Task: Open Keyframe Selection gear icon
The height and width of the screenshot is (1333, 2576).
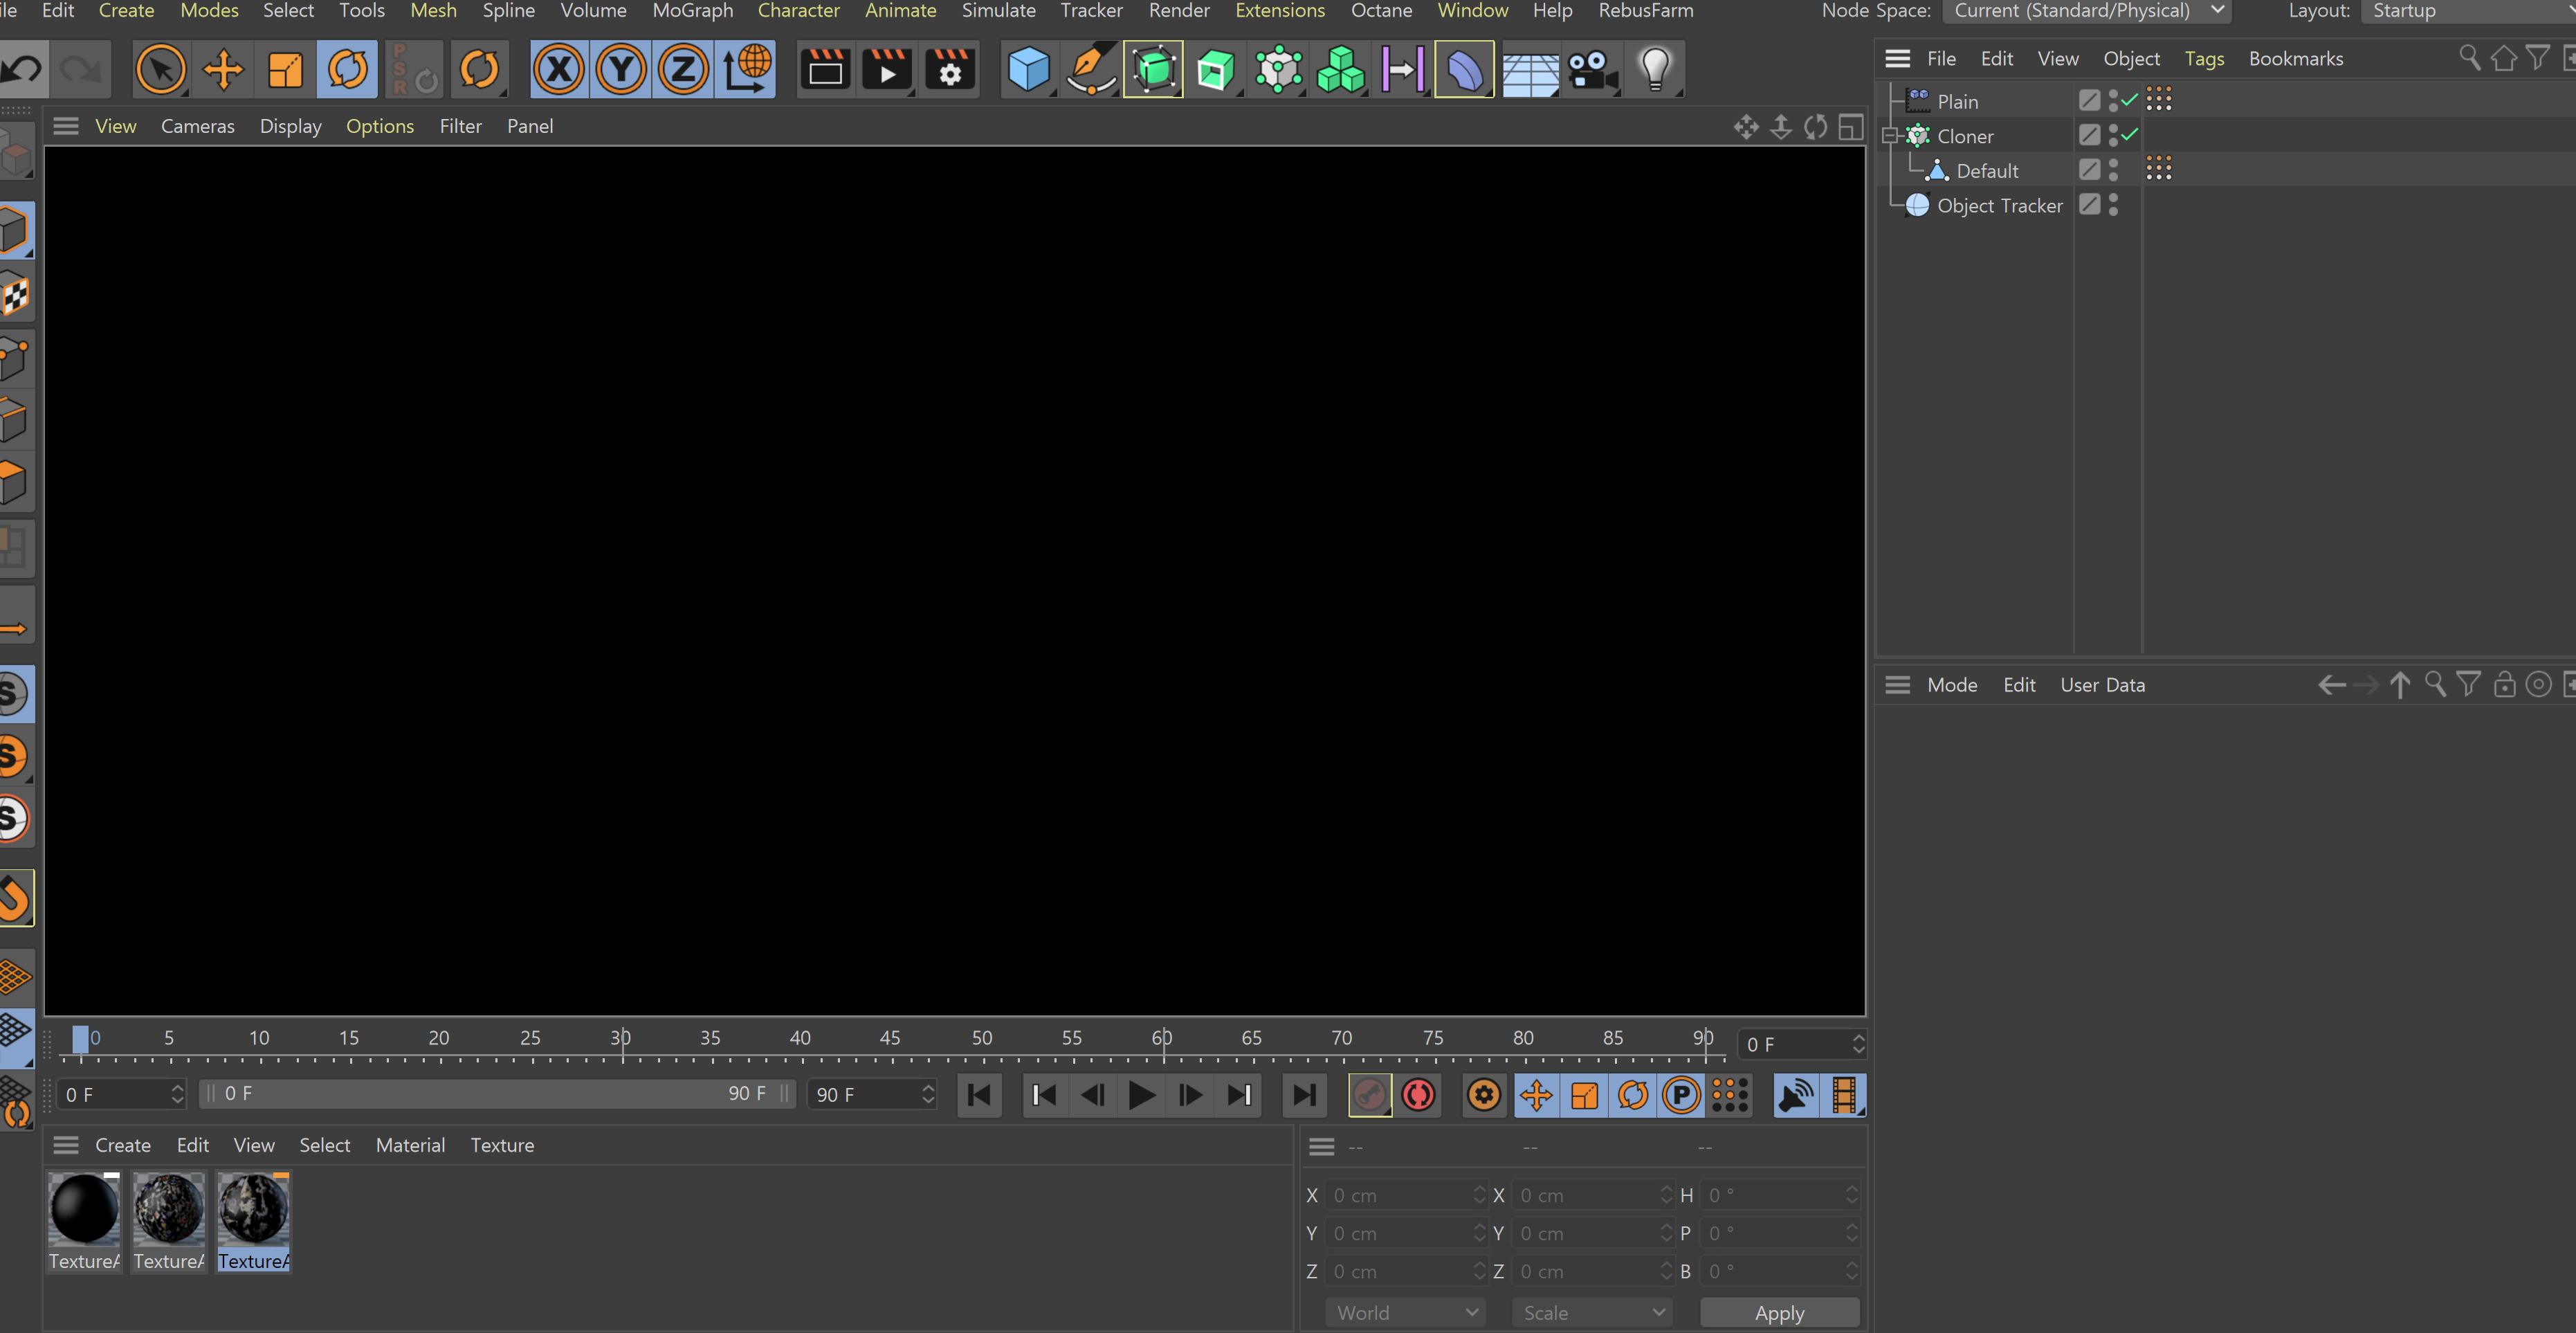Action: coord(1484,1095)
